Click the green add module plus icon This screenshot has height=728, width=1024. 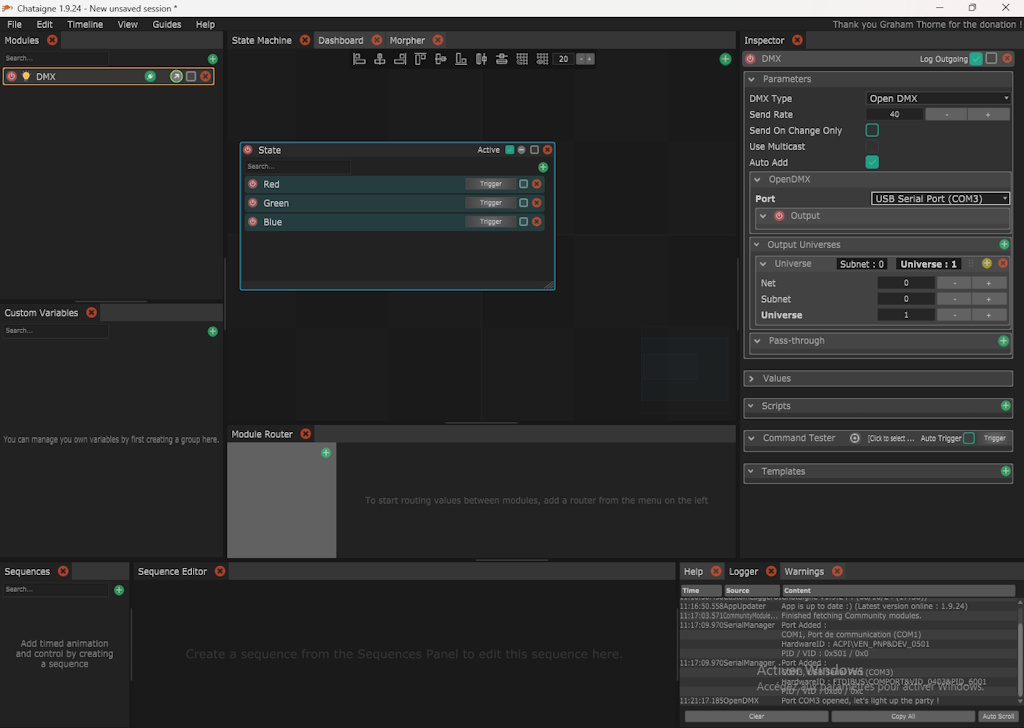(x=212, y=59)
